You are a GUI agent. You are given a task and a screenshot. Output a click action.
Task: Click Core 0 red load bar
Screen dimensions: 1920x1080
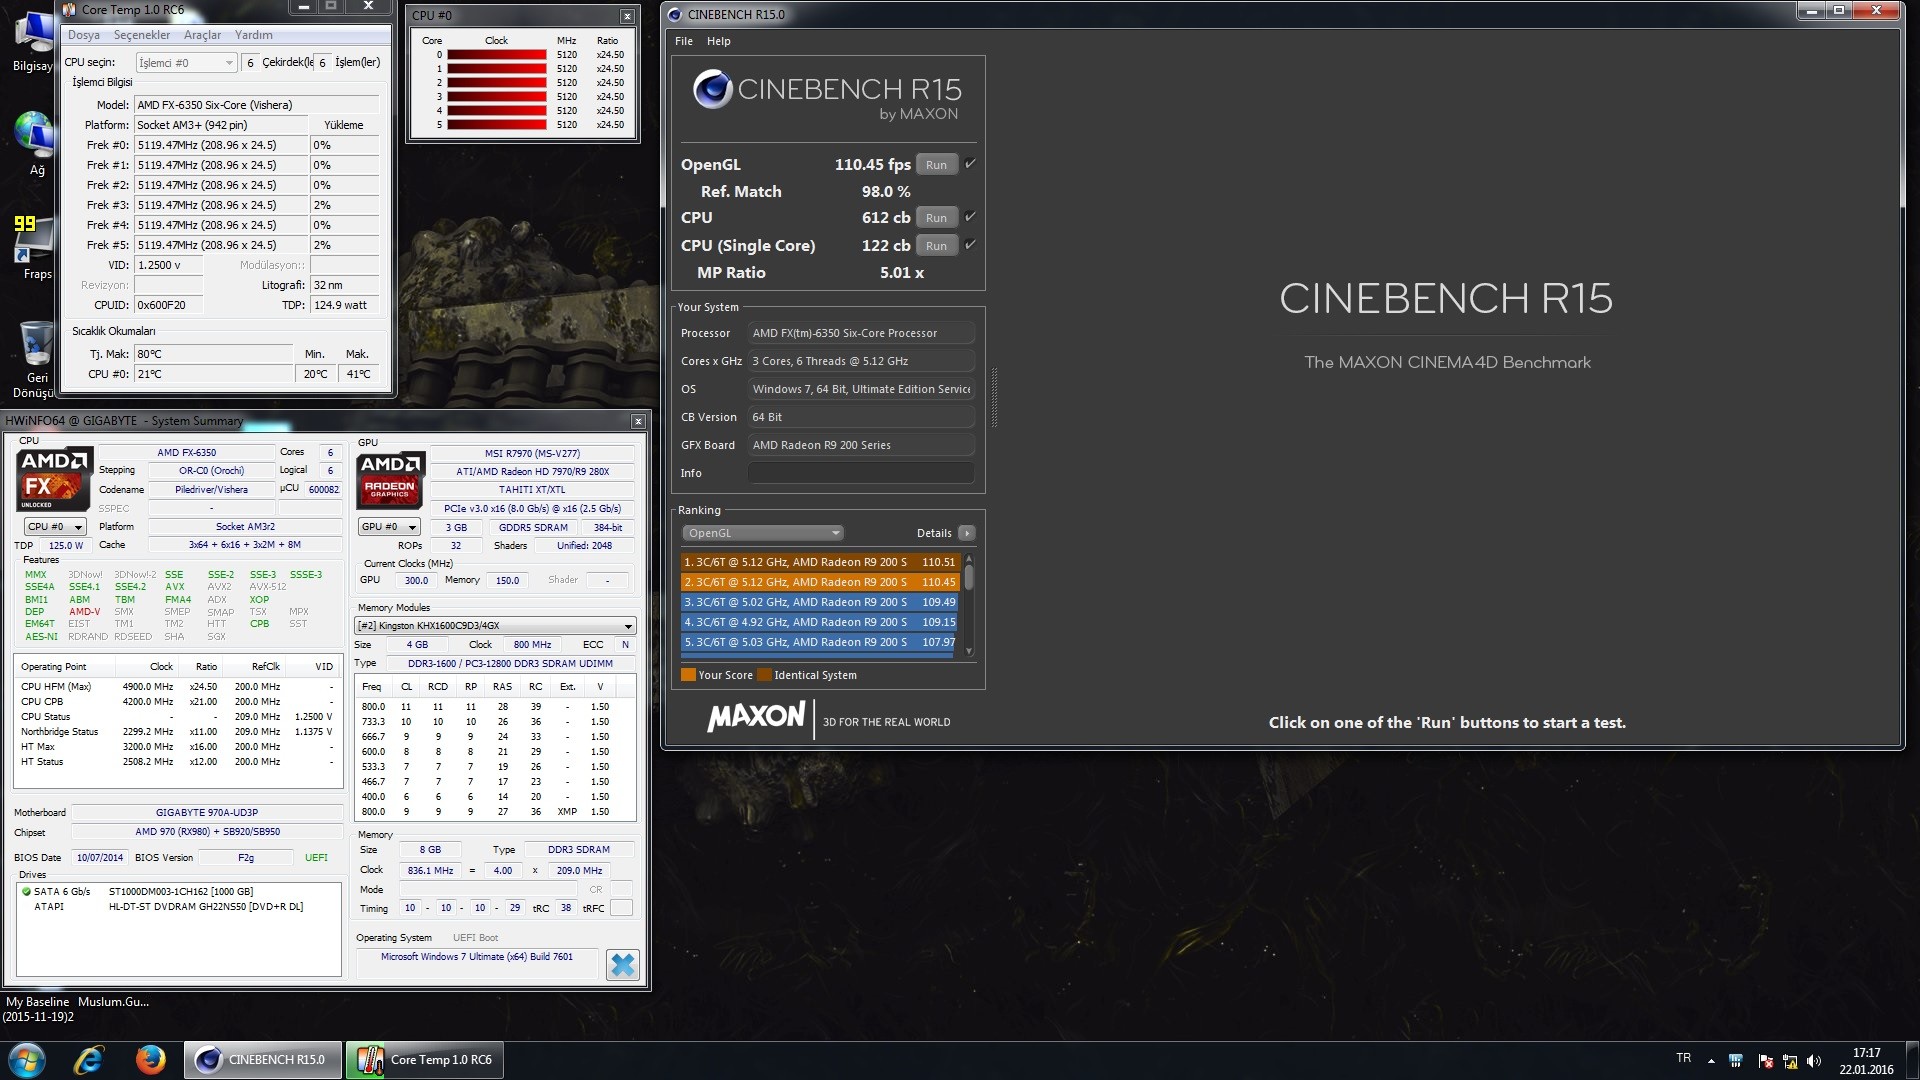tap(496, 55)
